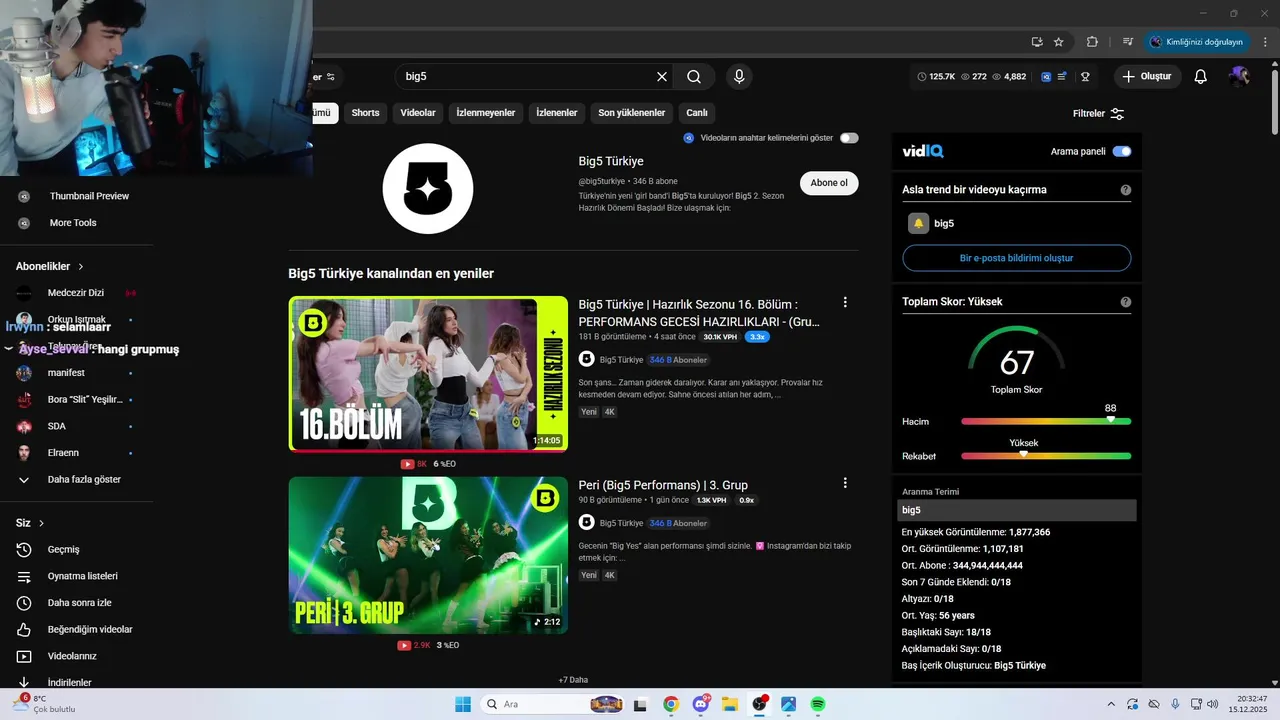Open Peri (Big5 Performans) 3. Grup title

(663, 485)
